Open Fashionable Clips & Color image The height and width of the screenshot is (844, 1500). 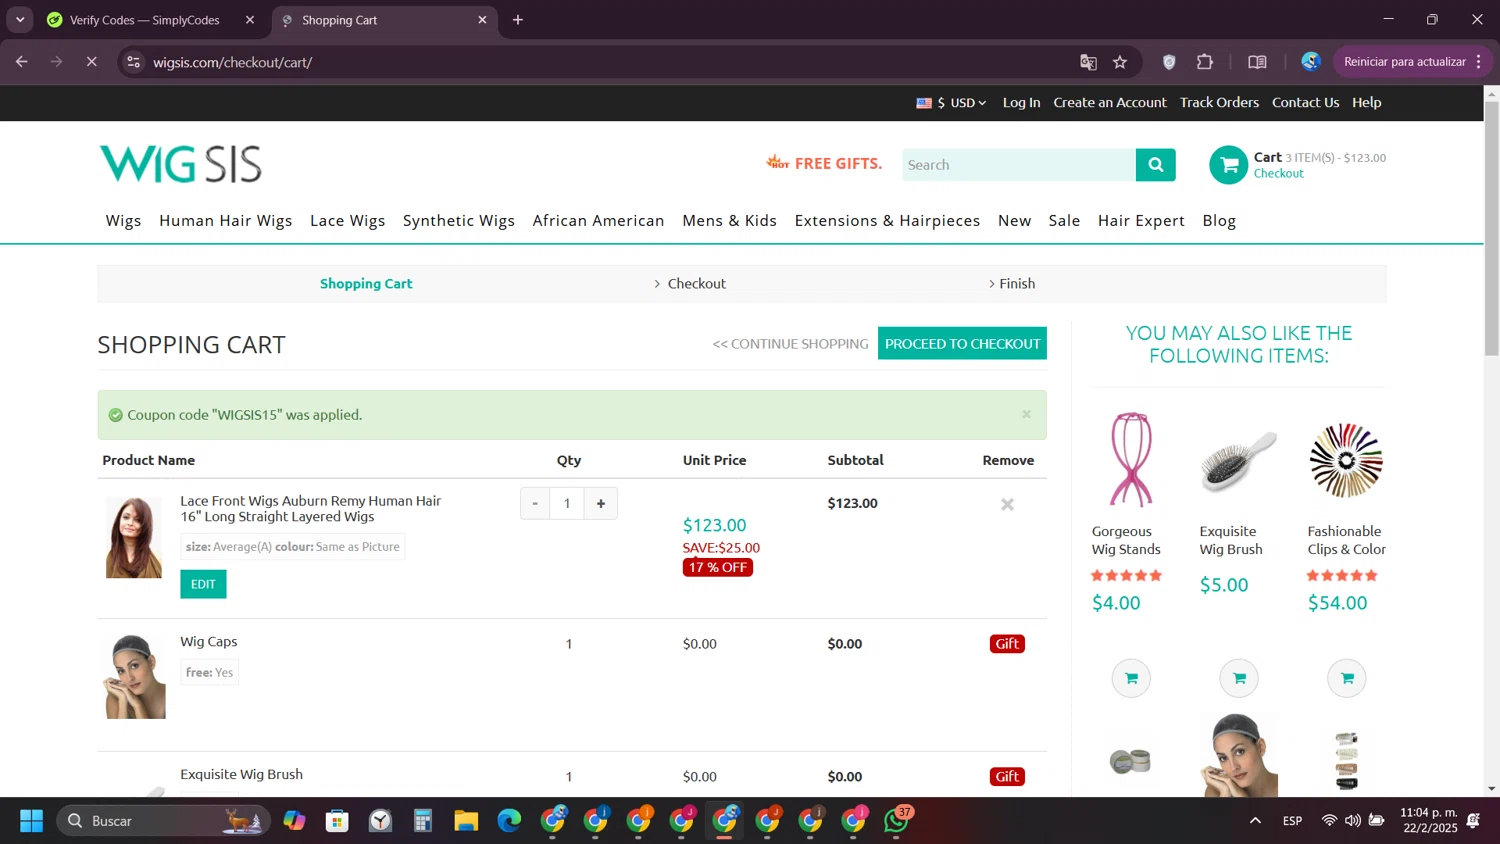[x=1346, y=460]
